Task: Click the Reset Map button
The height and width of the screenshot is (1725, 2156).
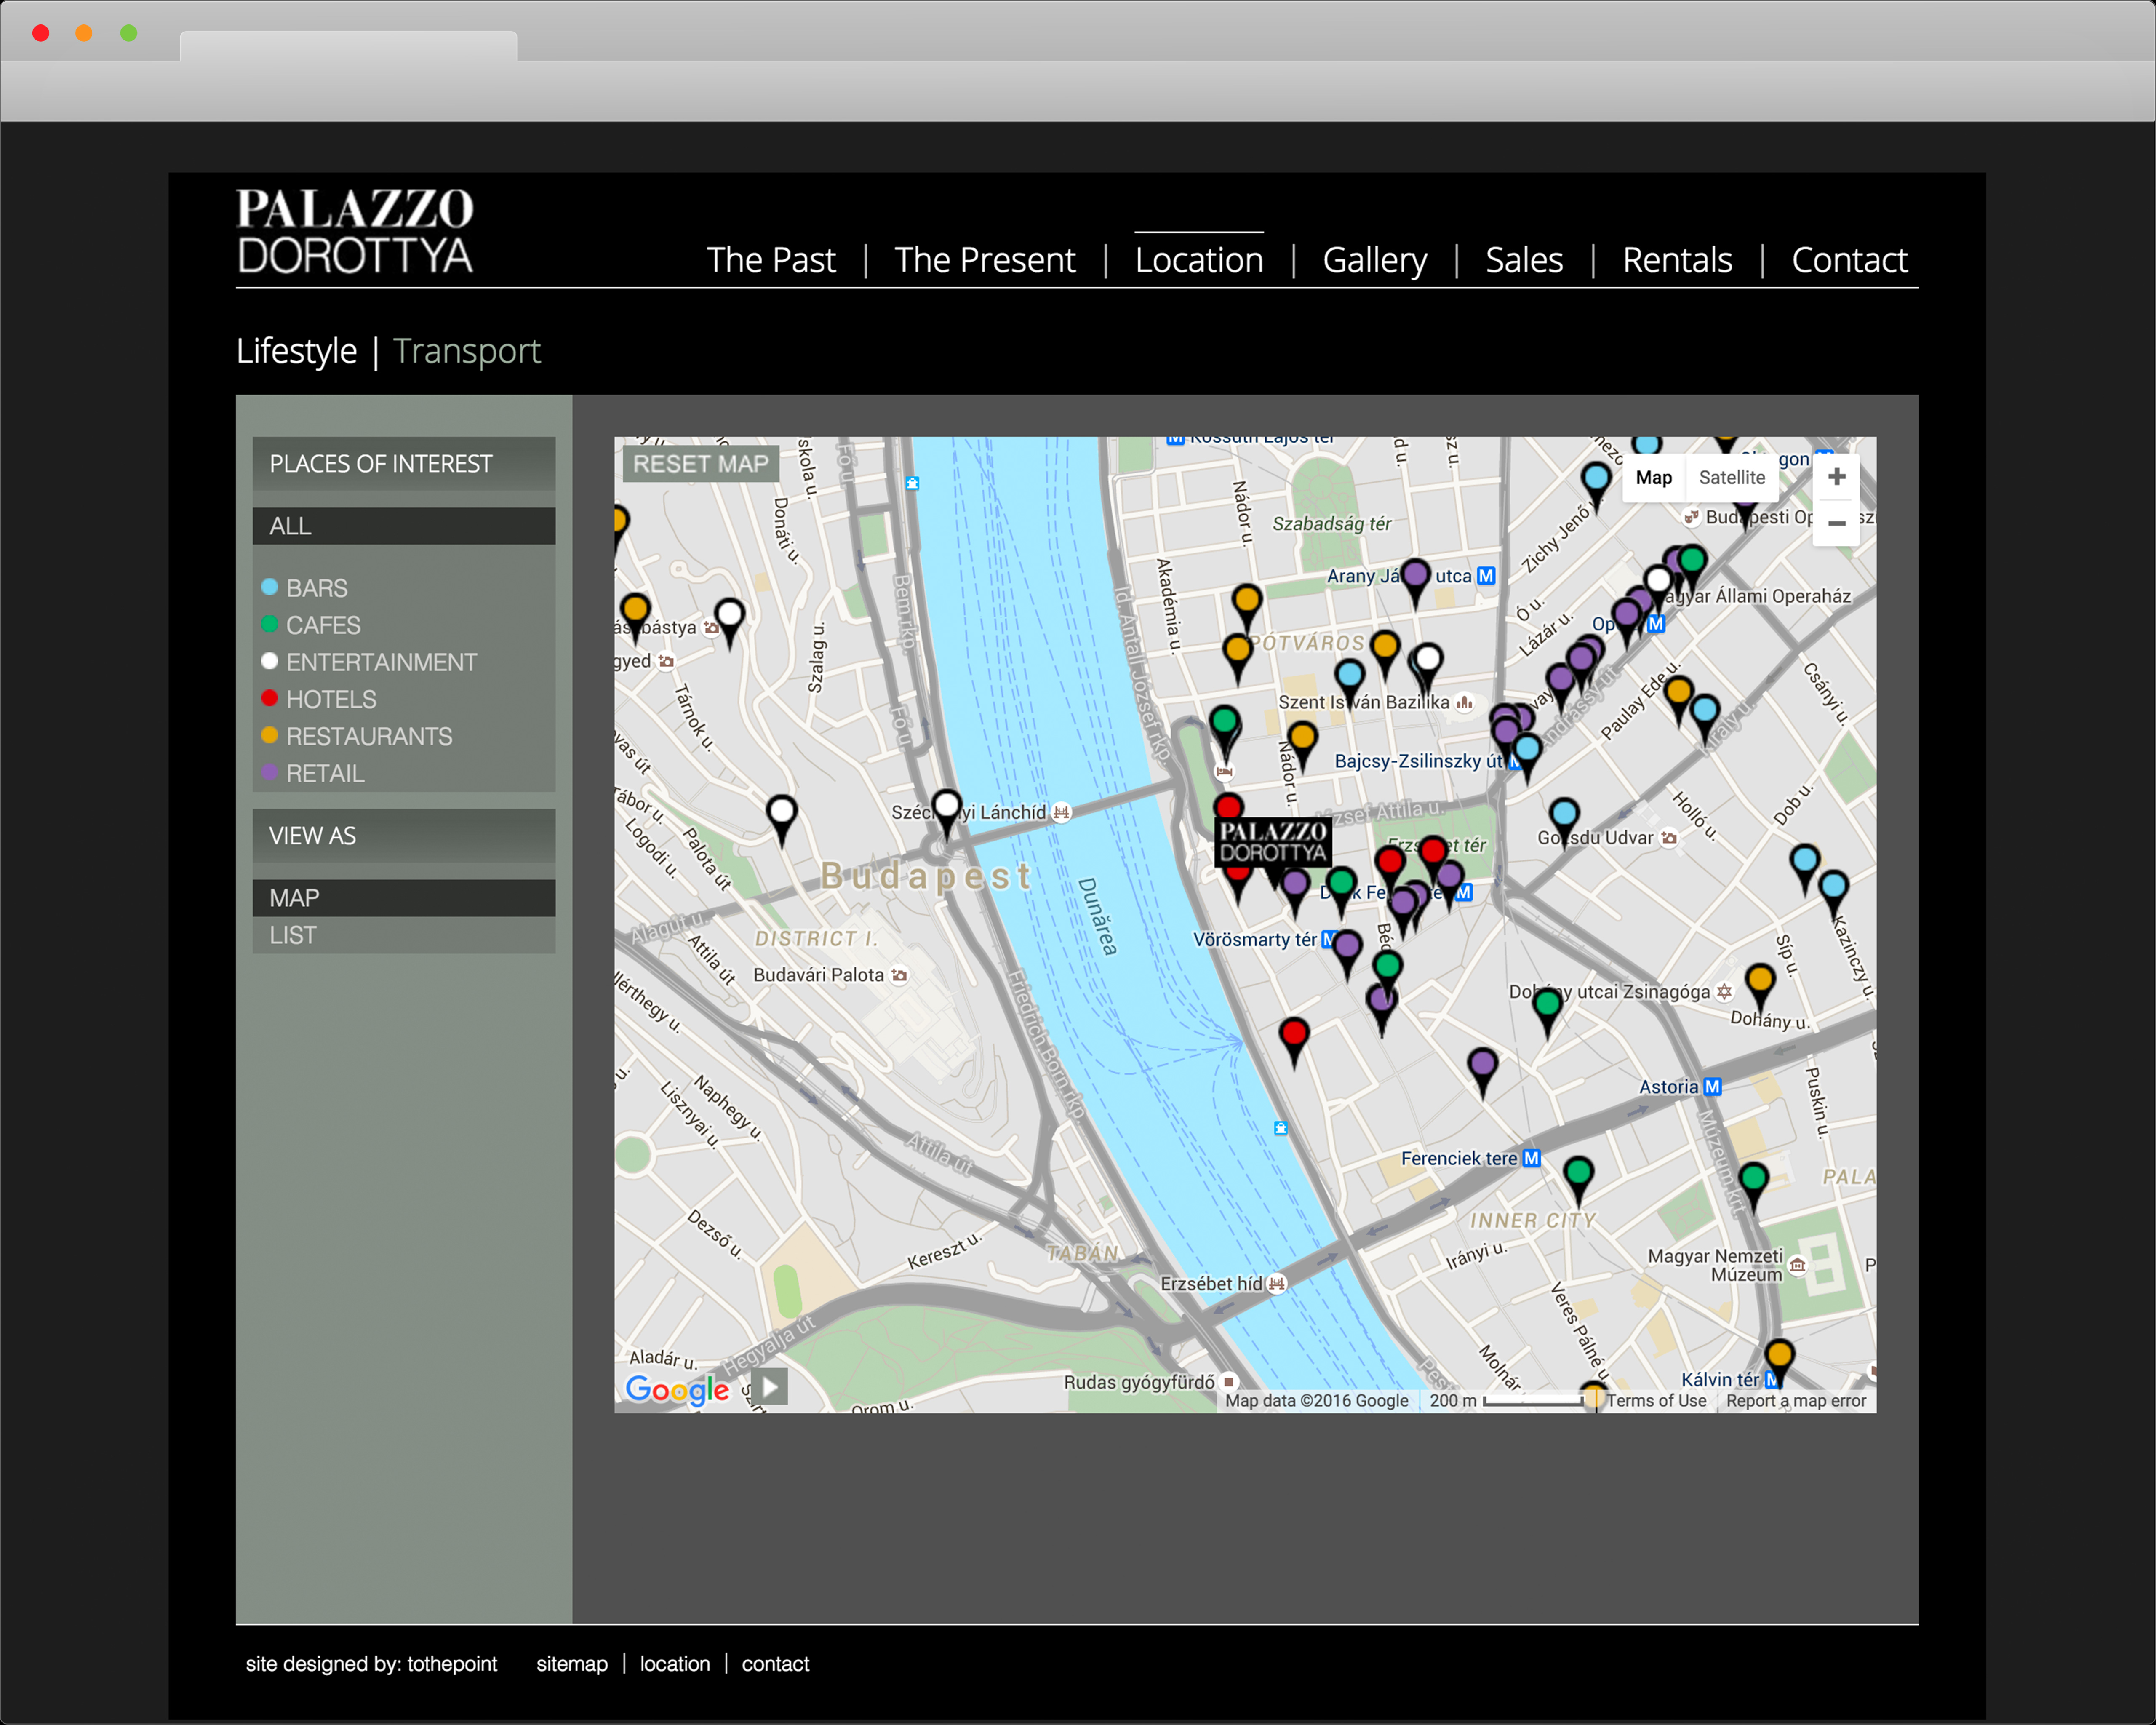Action: coord(701,464)
